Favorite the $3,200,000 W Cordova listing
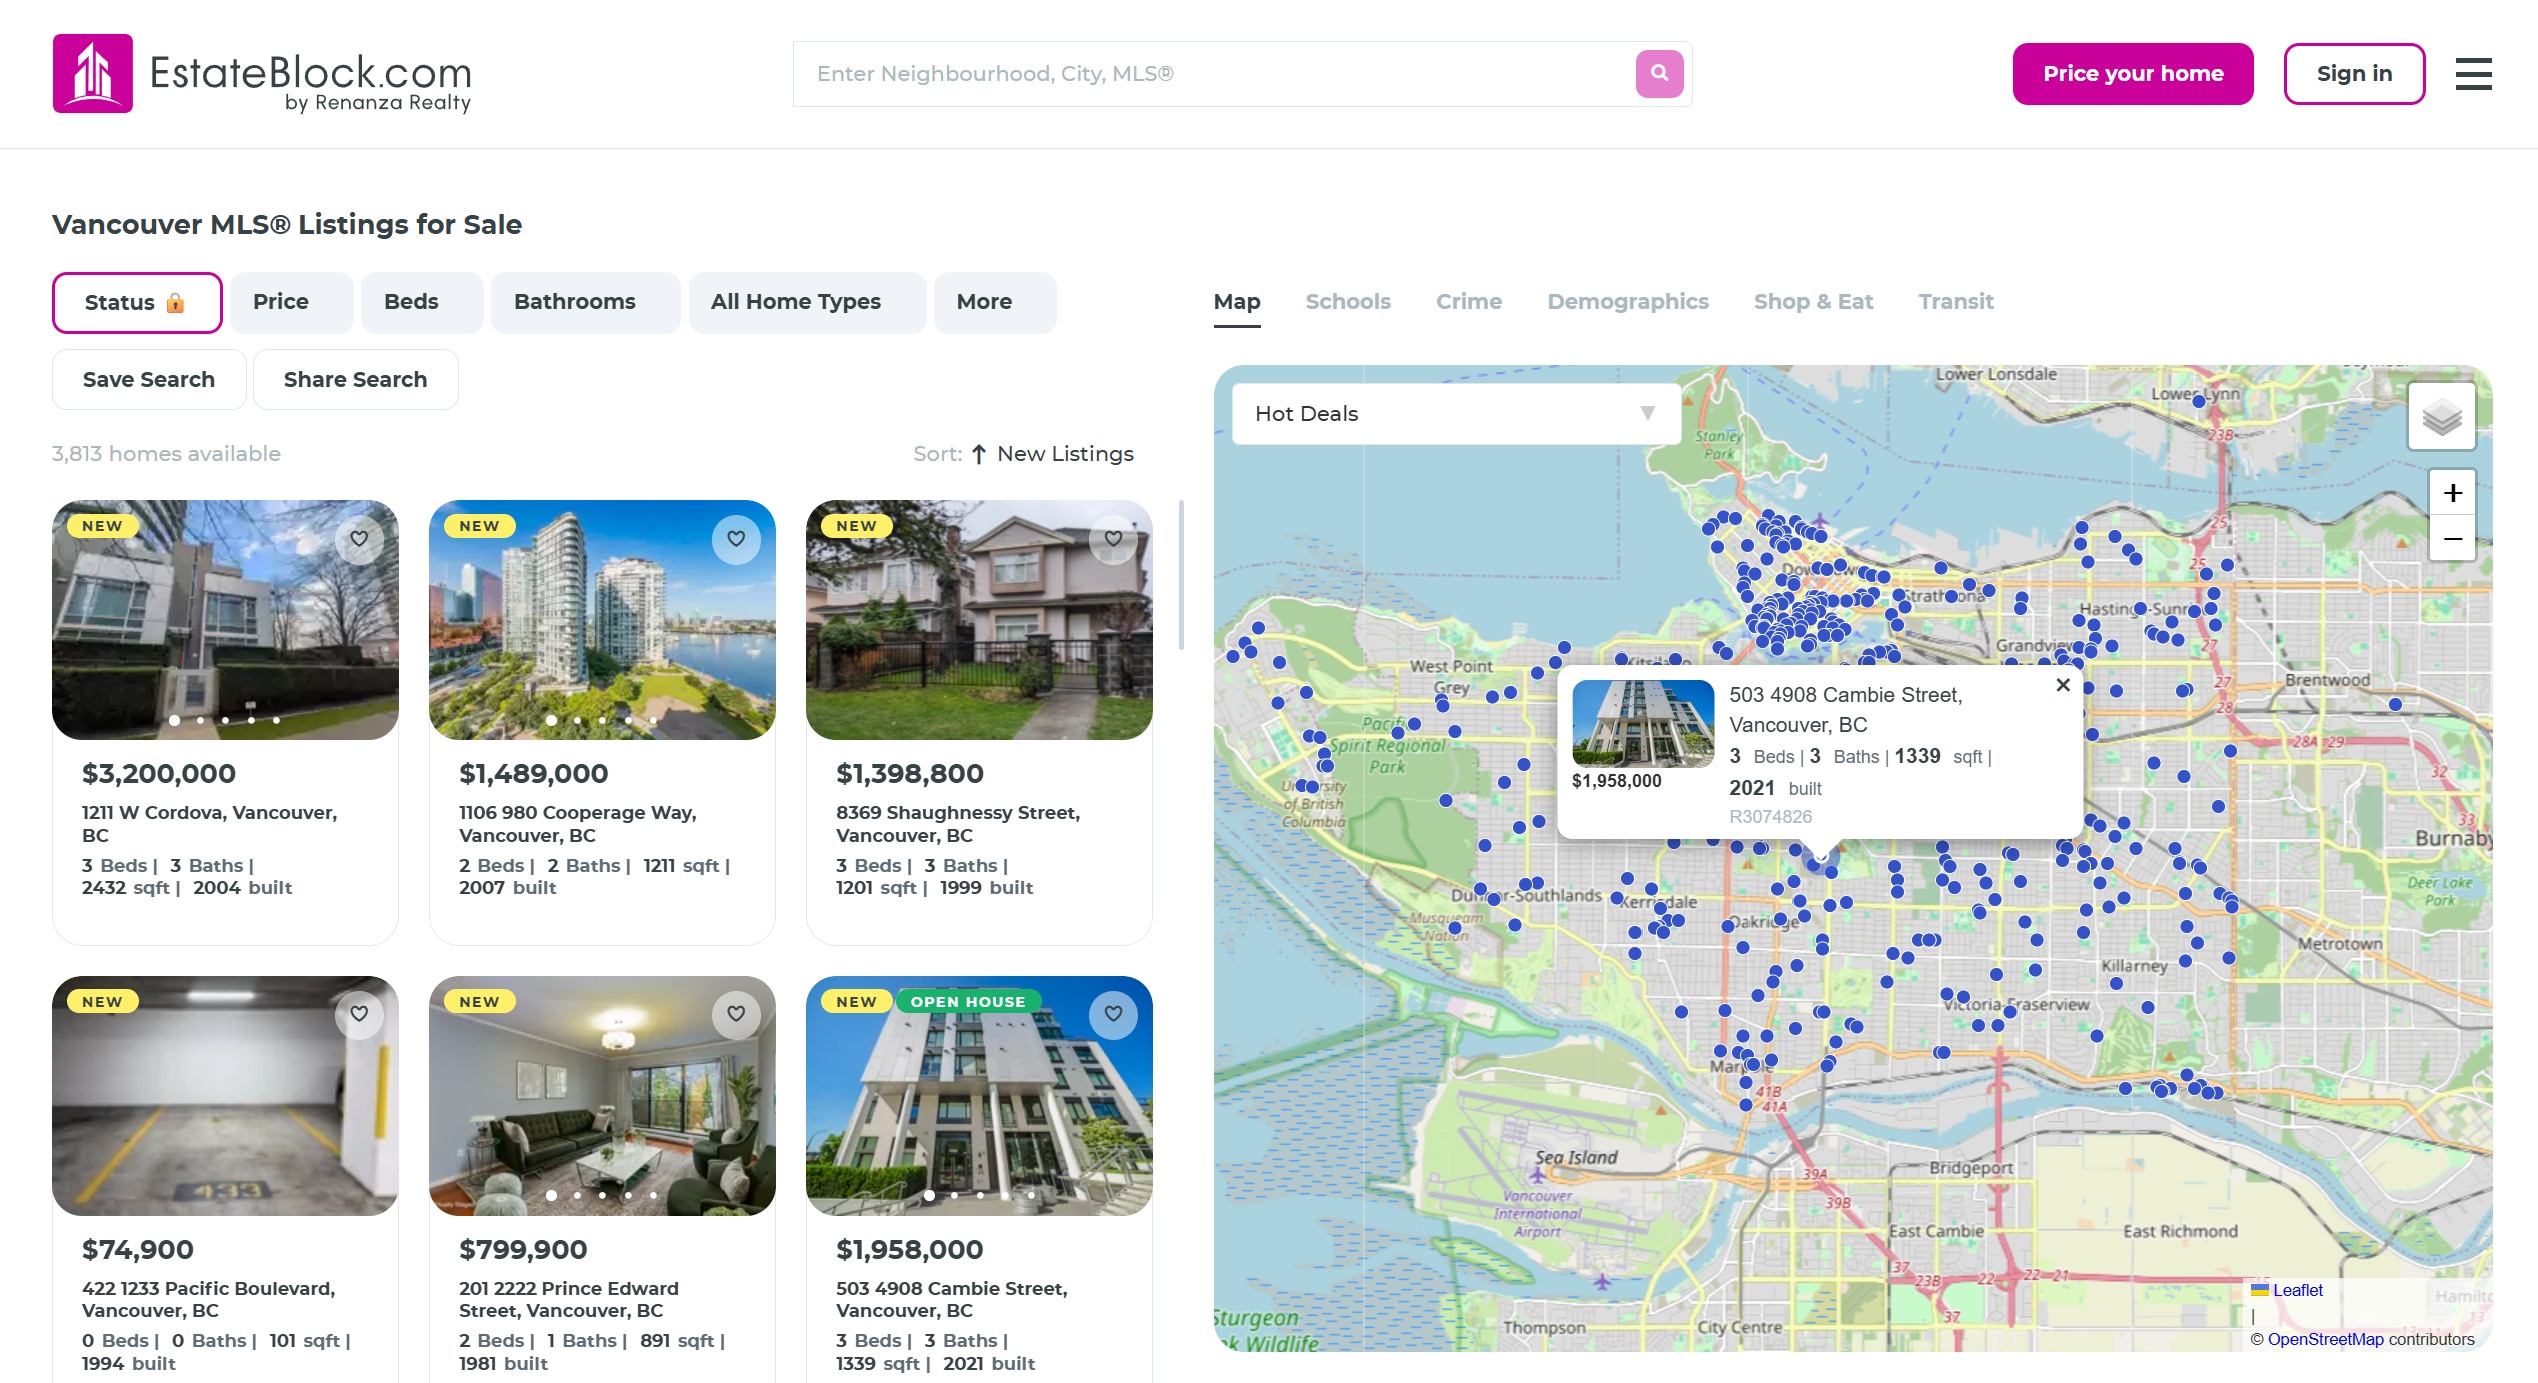 coord(359,539)
